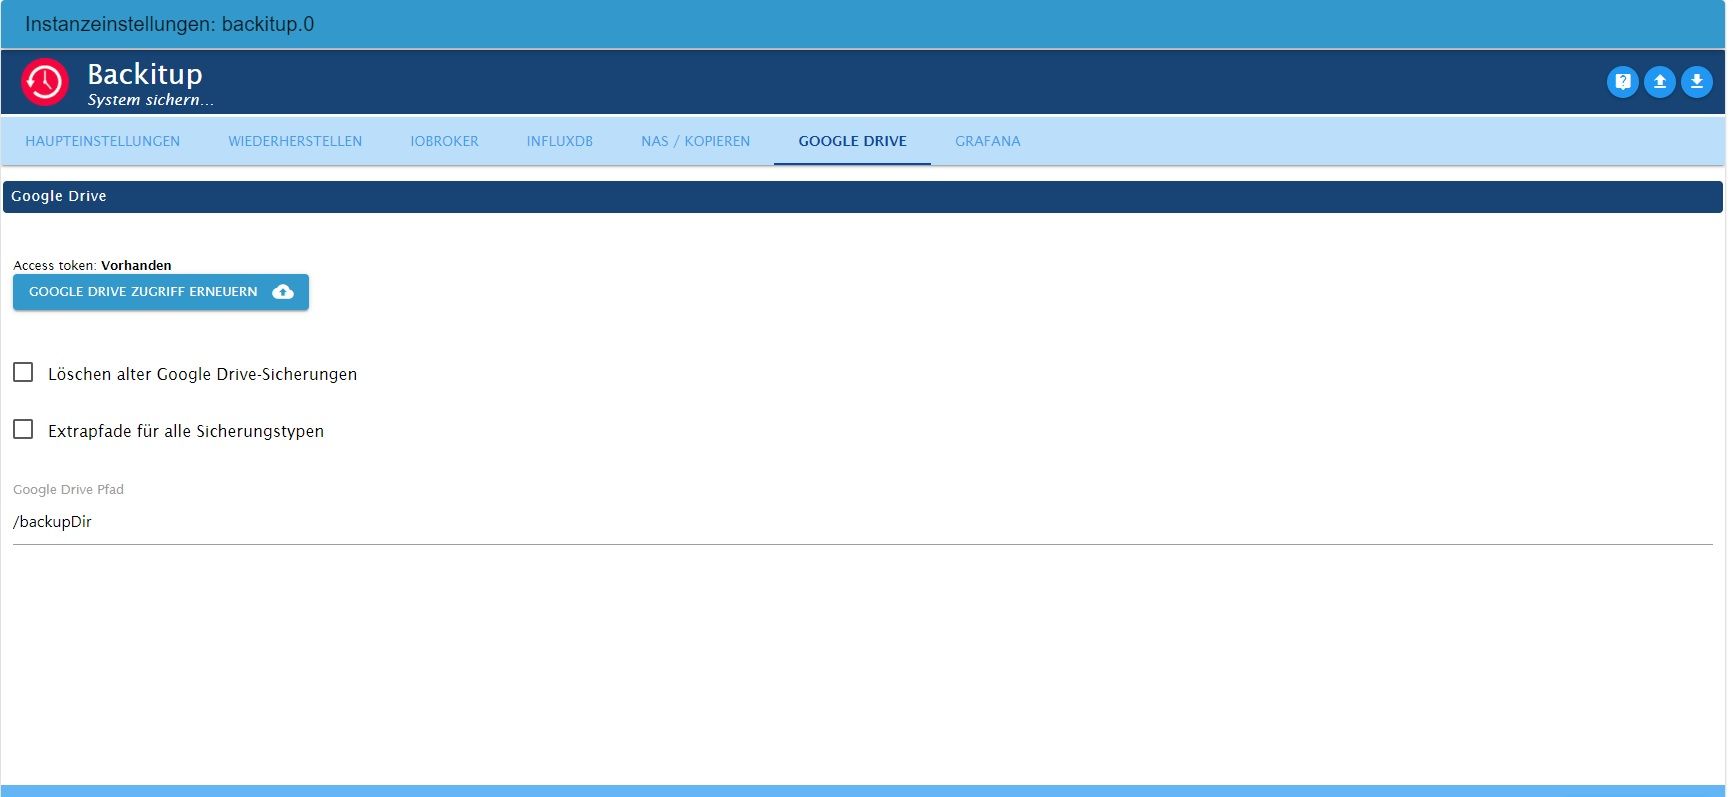Image resolution: width=1733 pixels, height=797 pixels.
Task: Click the upload configuration icon
Action: pyautogui.click(x=1659, y=82)
